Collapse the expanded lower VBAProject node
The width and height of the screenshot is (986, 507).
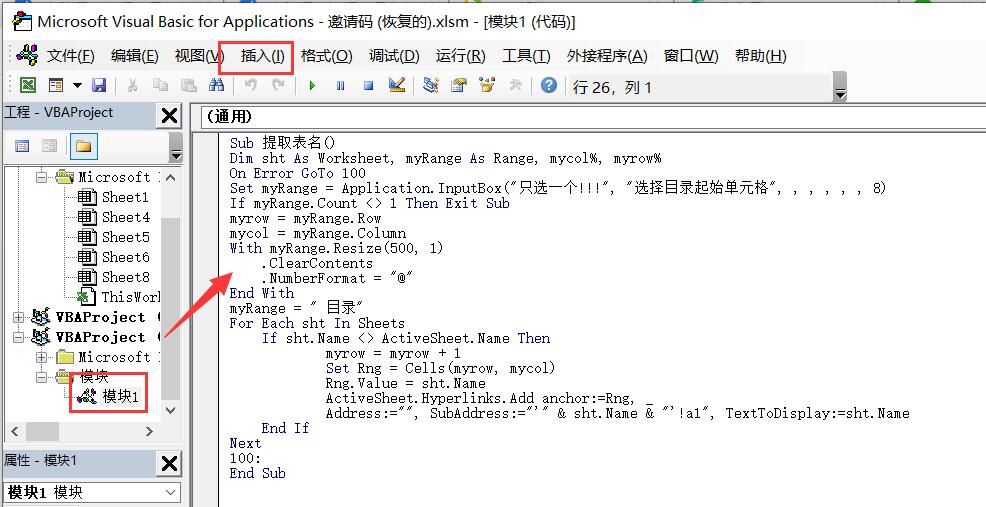[x=18, y=337]
